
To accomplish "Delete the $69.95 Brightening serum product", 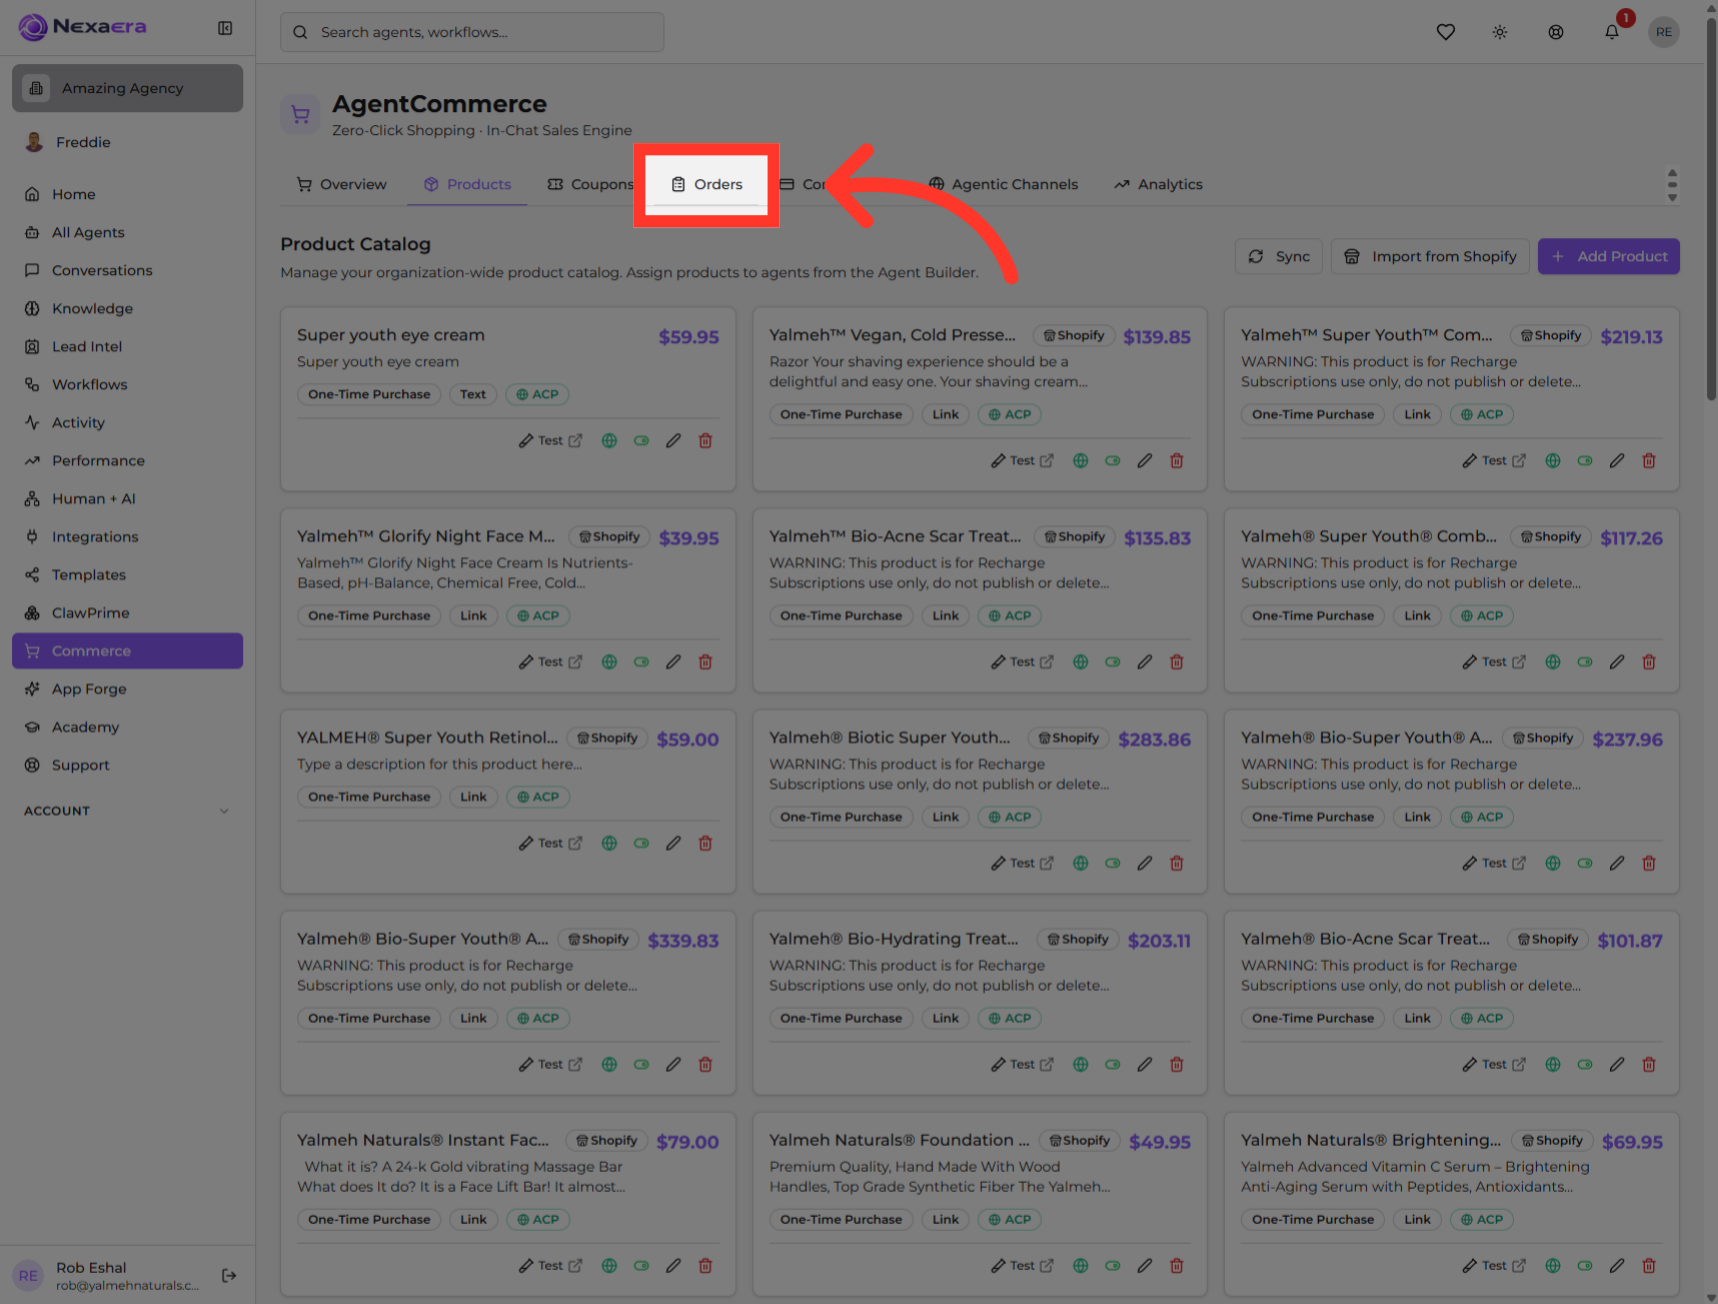I will [x=1648, y=1266].
